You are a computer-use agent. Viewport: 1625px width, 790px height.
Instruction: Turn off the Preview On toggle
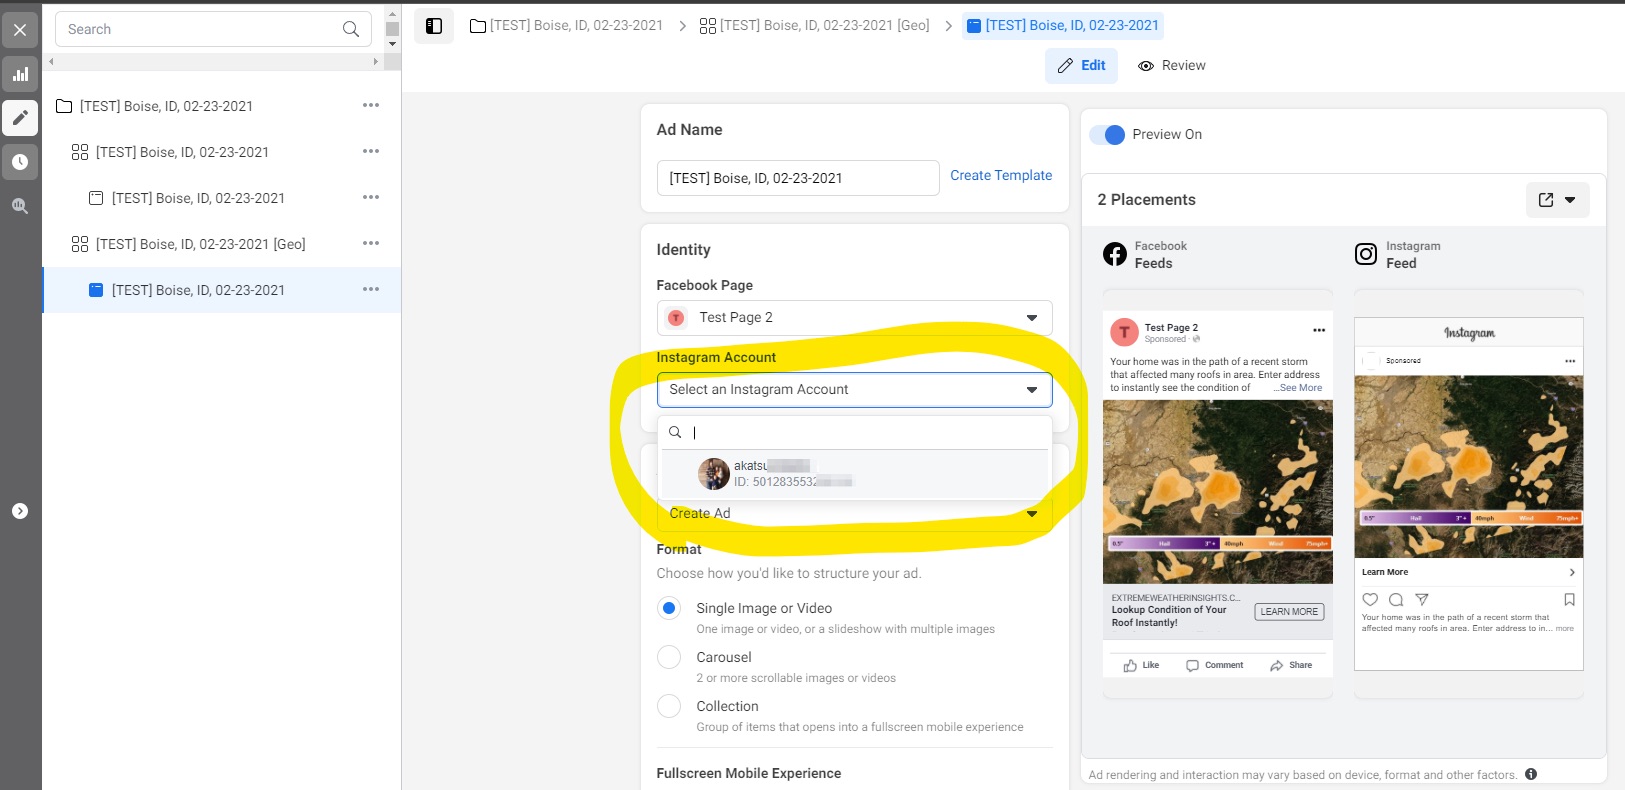tap(1108, 135)
